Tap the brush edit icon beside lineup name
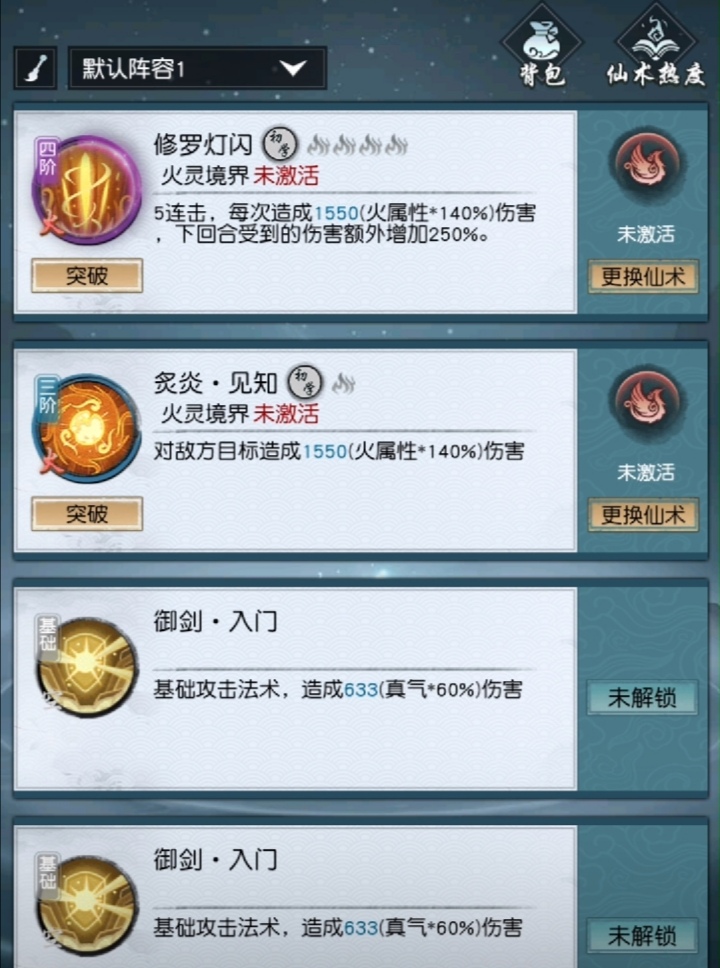The image size is (720, 968). point(36,68)
